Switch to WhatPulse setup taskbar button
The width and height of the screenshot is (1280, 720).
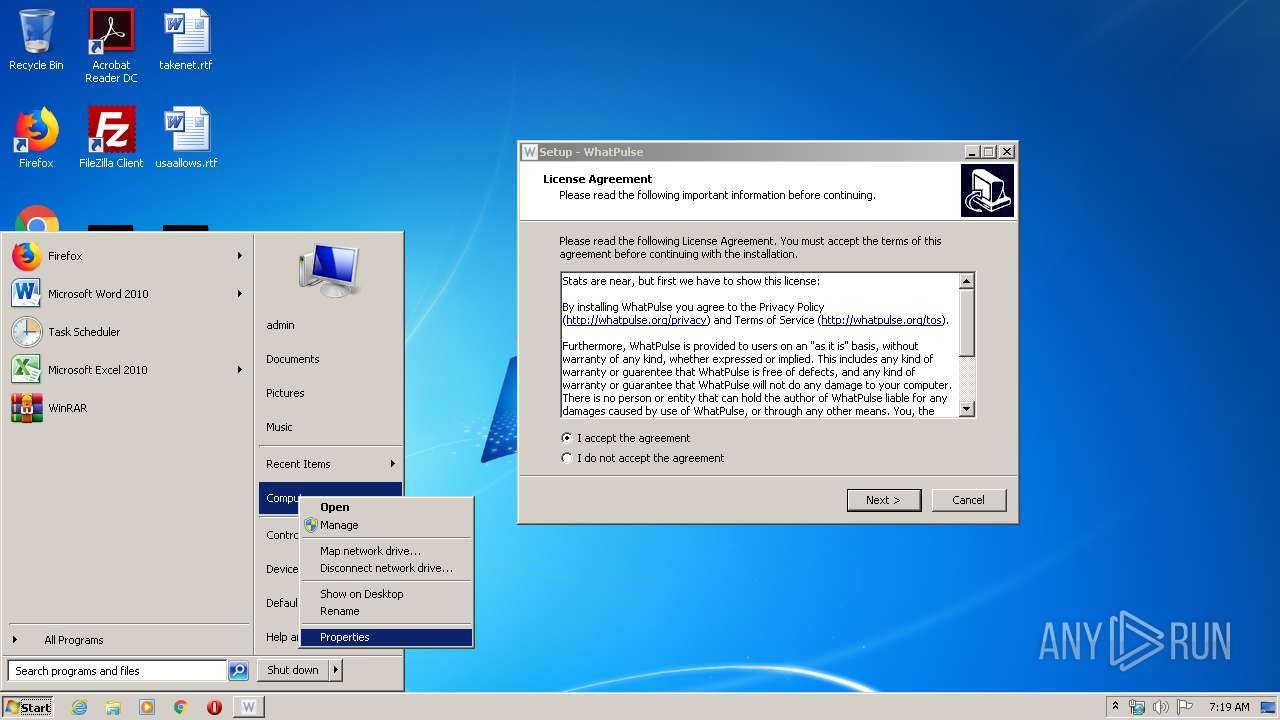click(249, 707)
